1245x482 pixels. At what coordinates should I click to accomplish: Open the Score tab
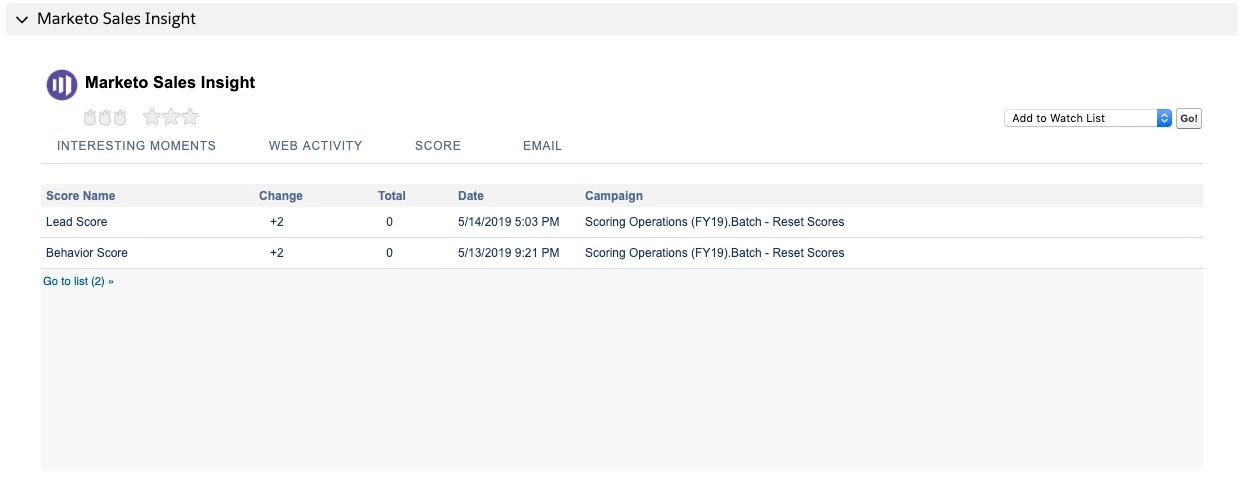(438, 146)
